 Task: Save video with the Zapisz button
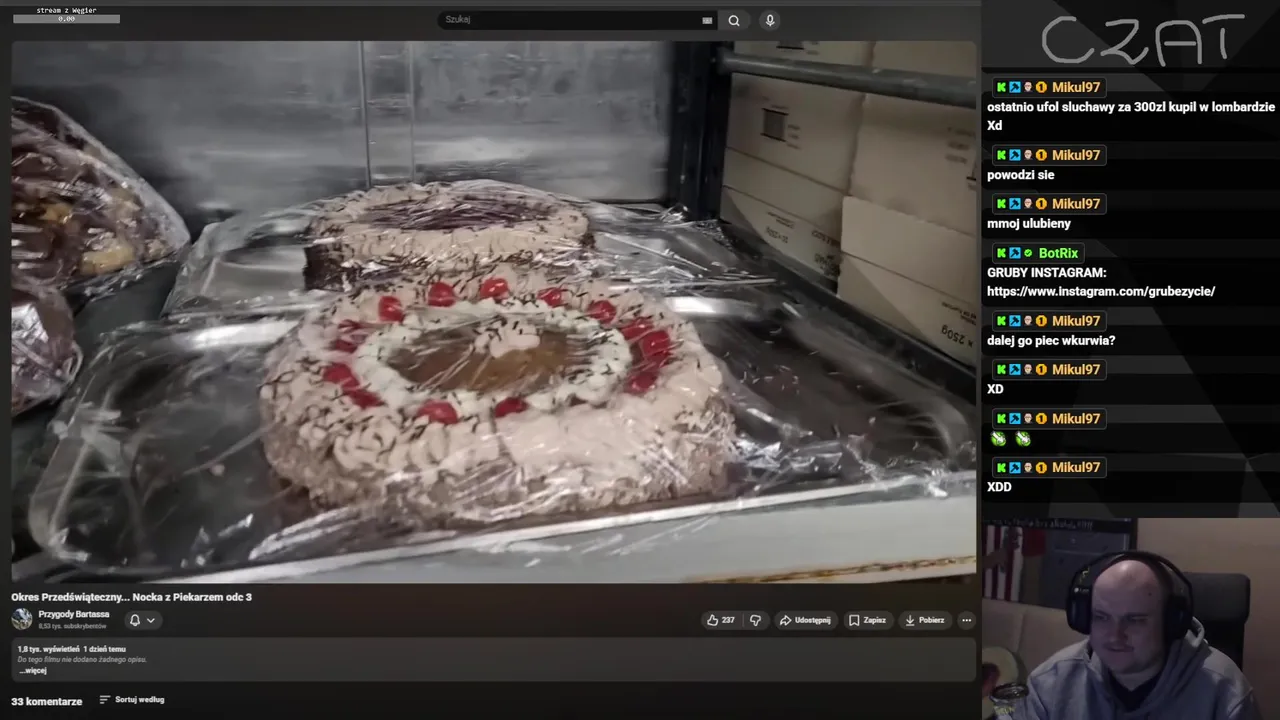click(x=867, y=620)
